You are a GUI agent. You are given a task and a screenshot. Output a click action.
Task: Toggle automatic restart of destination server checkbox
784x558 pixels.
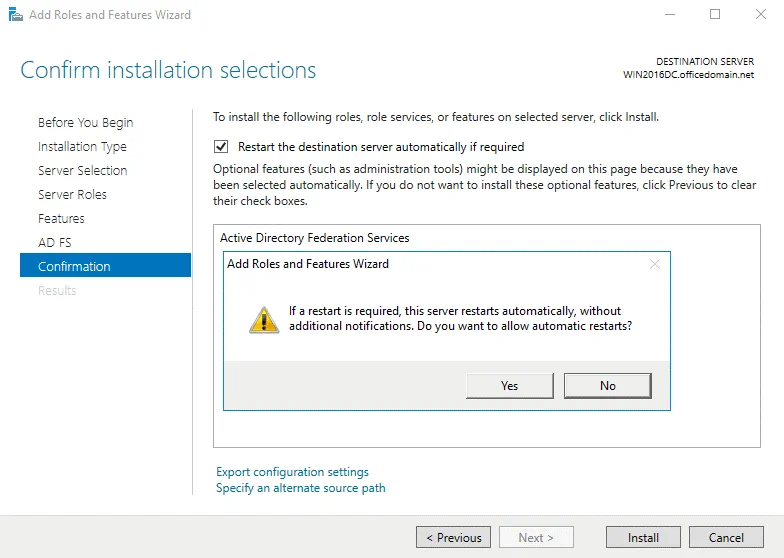point(222,146)
